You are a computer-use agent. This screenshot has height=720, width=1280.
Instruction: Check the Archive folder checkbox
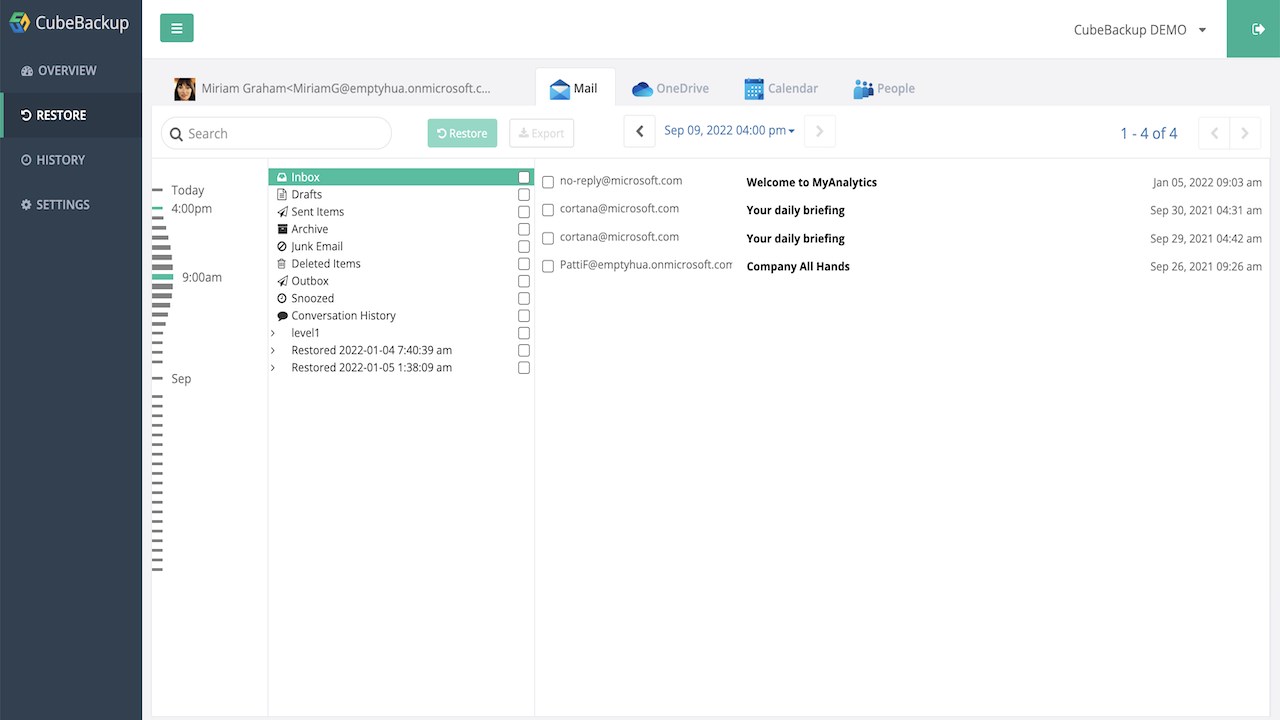[x=524, y=229]
